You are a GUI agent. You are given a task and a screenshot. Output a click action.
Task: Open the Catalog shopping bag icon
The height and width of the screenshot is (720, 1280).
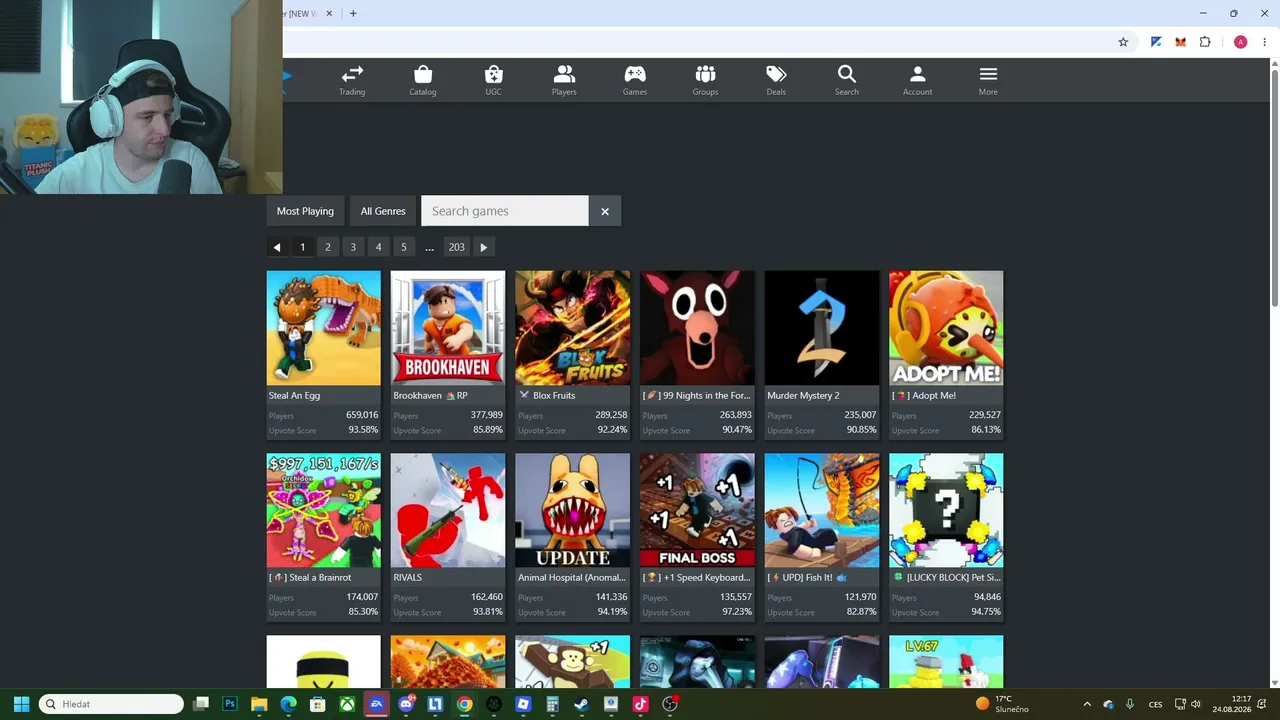pyautogui.click(x=423, y=80)
